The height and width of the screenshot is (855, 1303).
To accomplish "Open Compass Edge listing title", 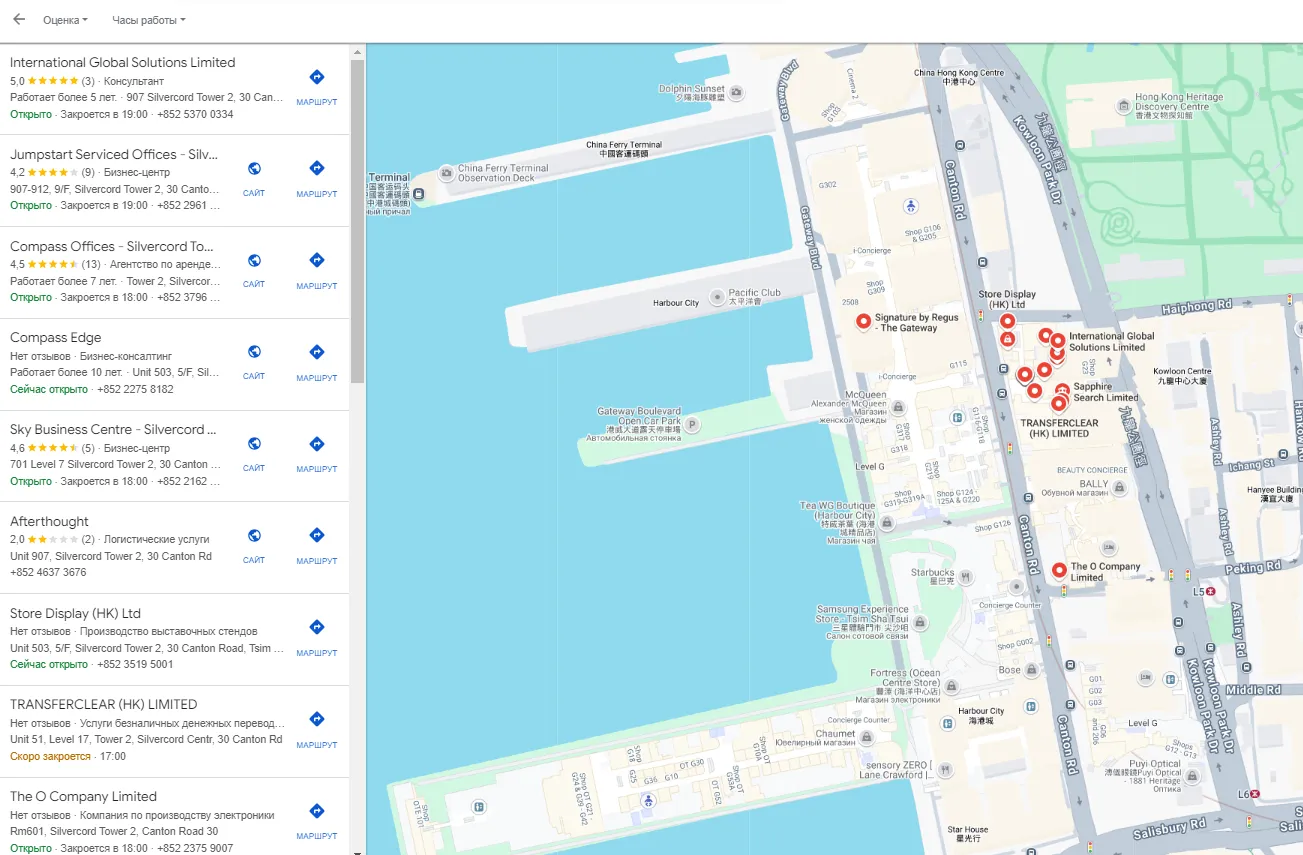I will (56, 338).
